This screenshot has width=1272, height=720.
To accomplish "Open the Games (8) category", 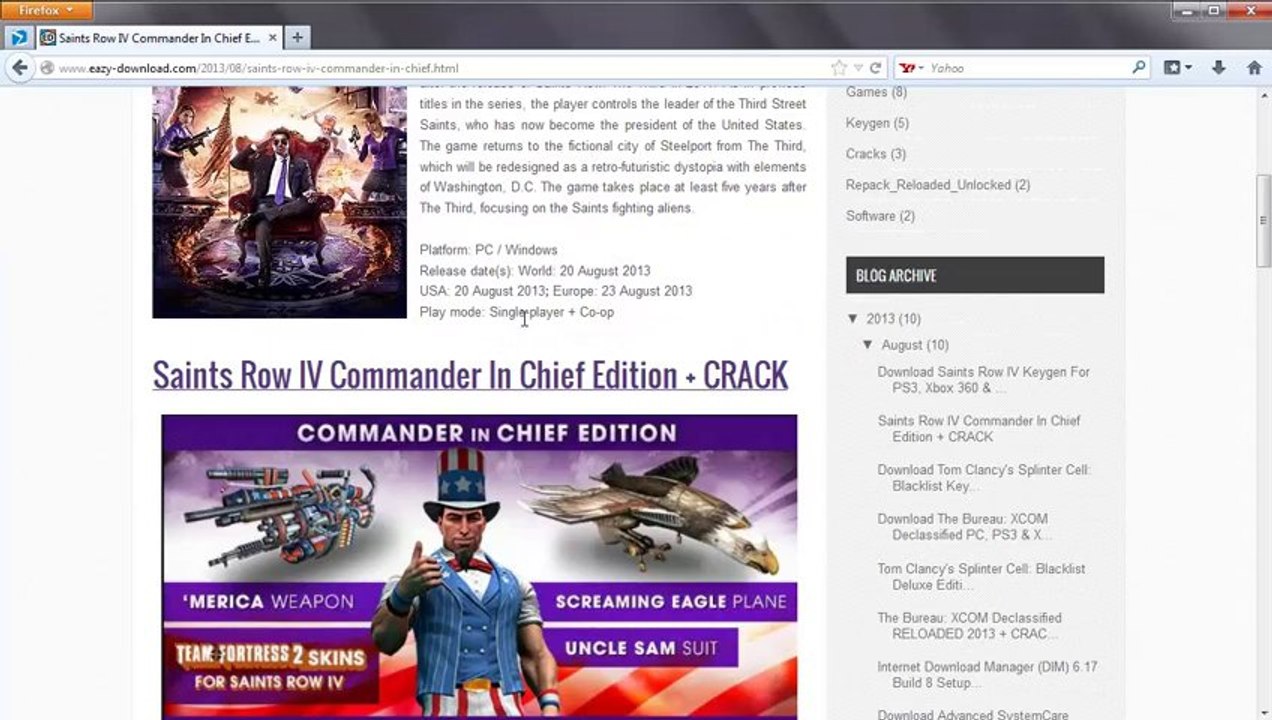I will (x=876, y=92).
